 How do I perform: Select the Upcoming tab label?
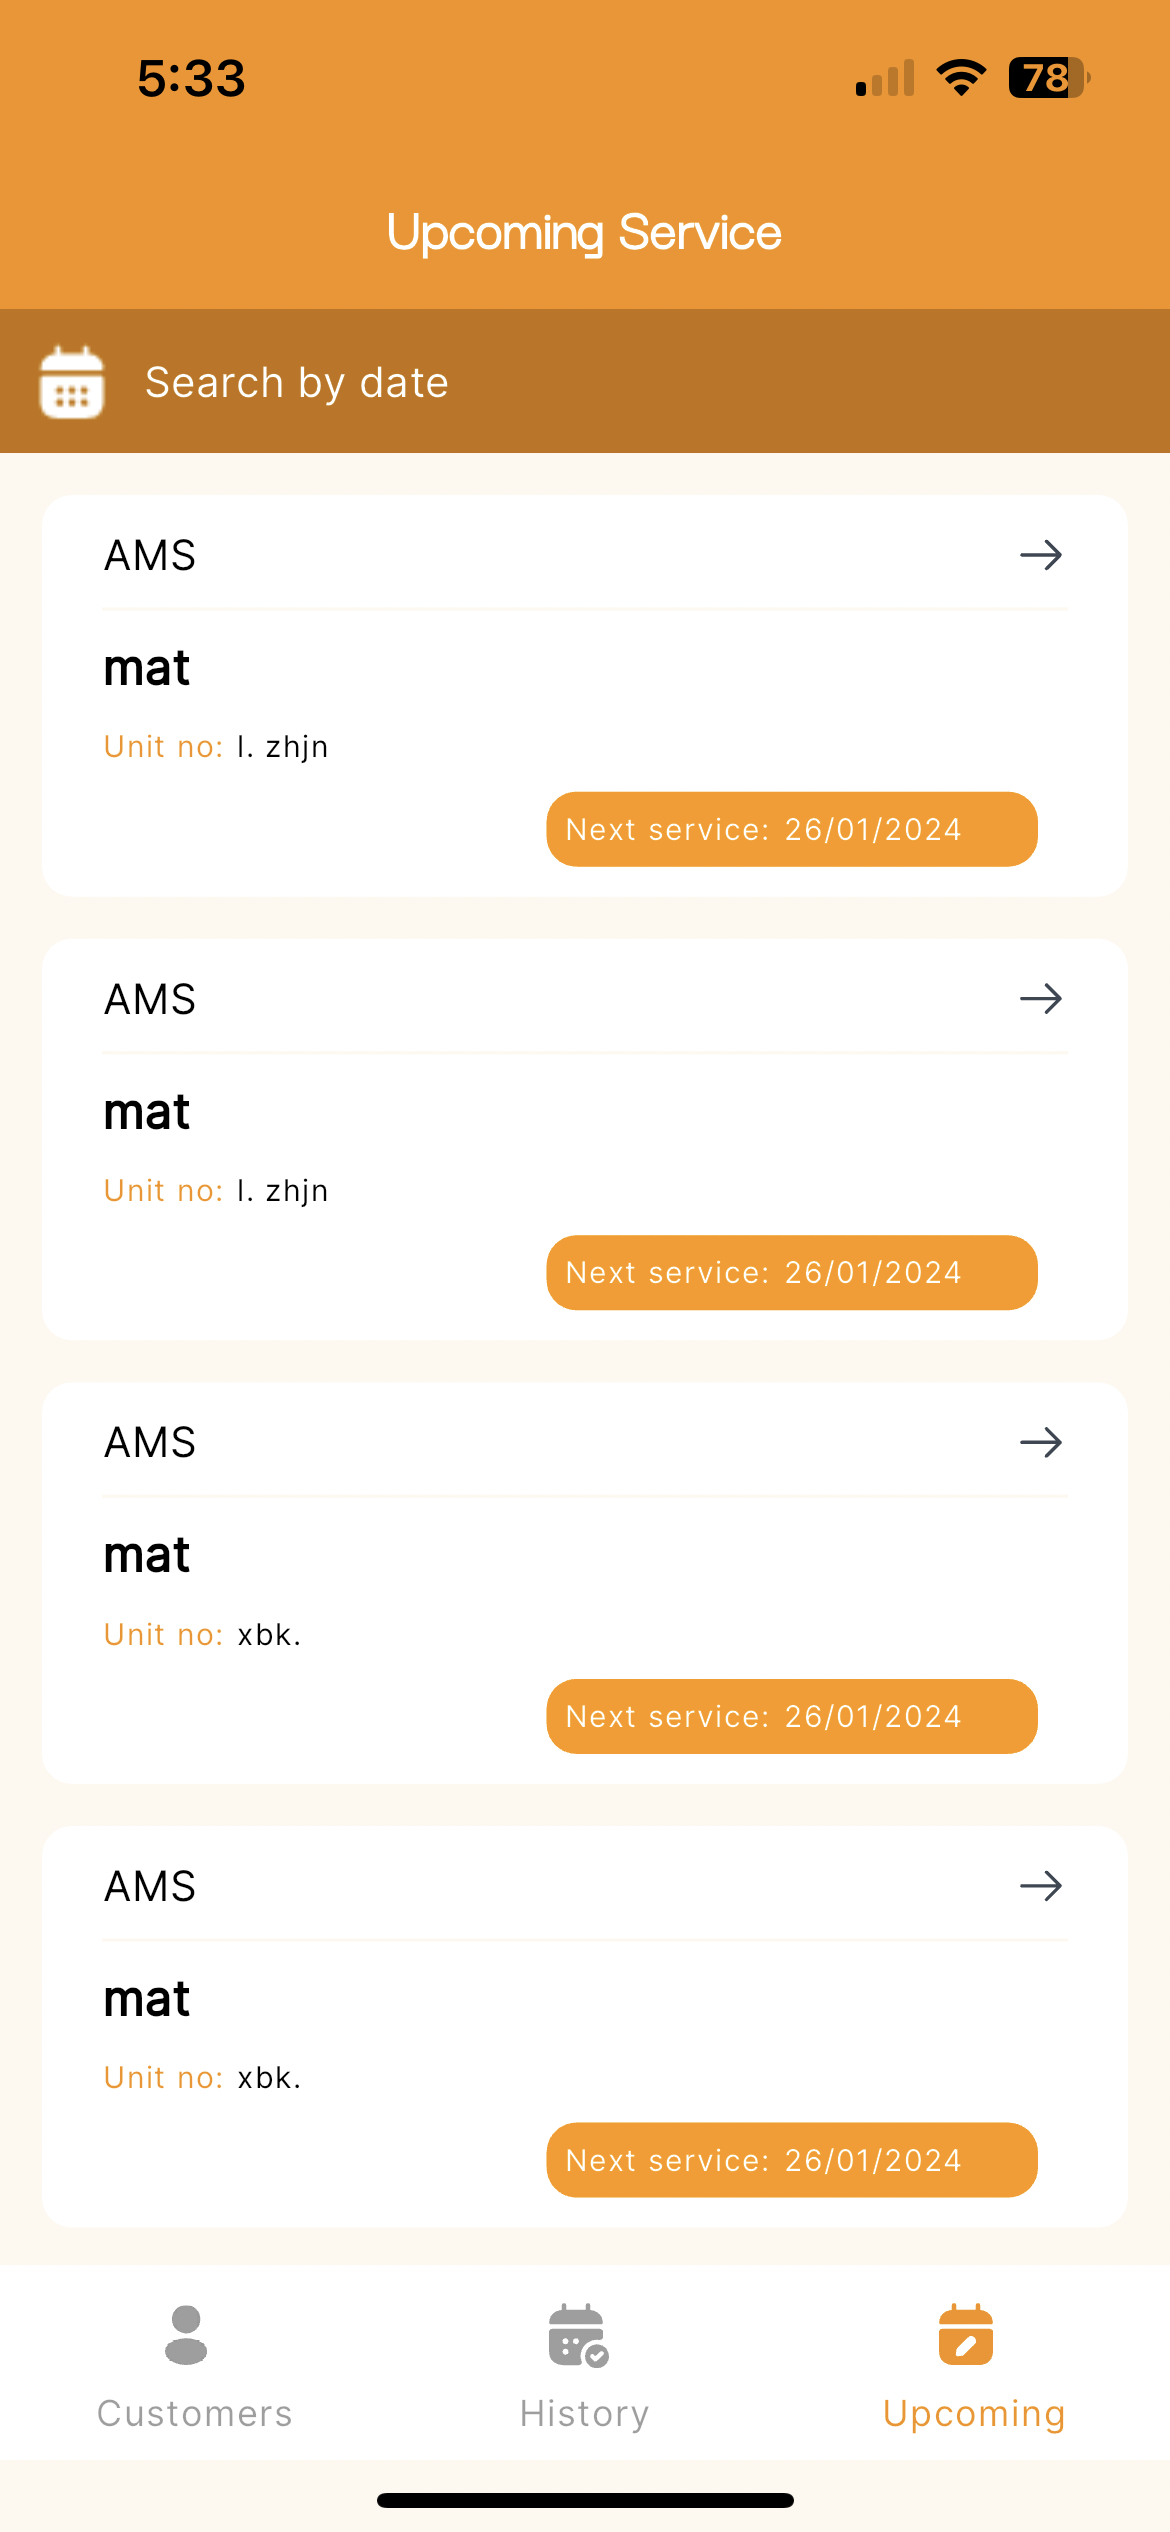(974, 2413)
